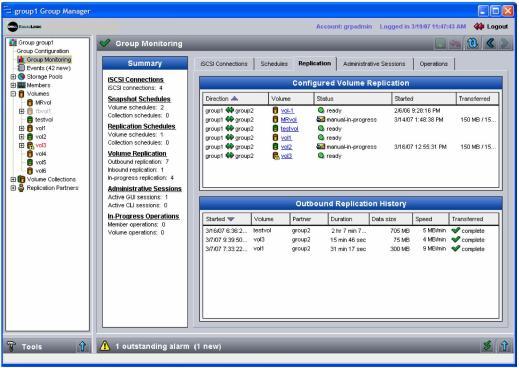Expand the Members tree node
The width and height of the screenshot is (519, 368).
tap(13, 85)
